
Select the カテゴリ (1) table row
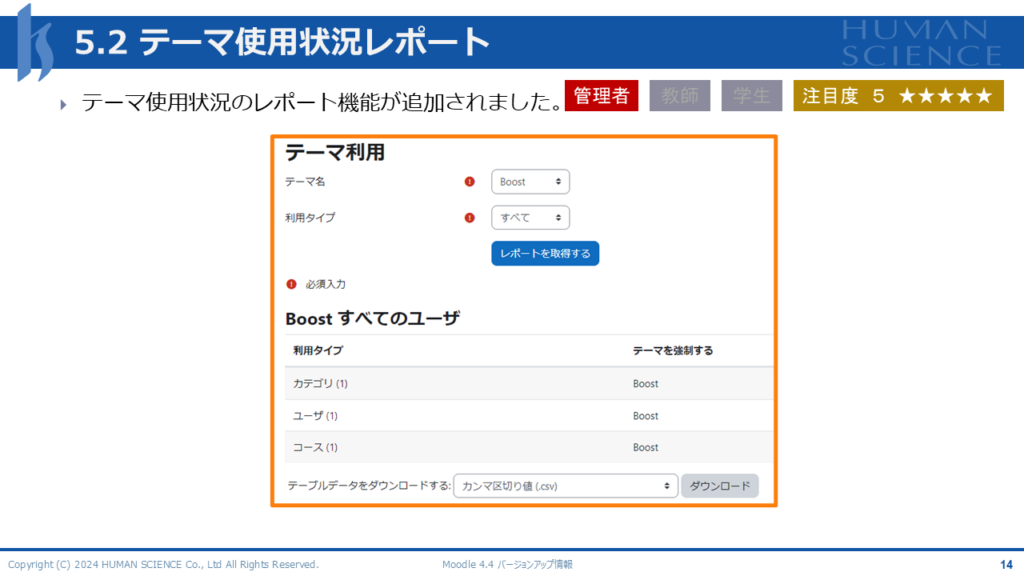point(529,383)
